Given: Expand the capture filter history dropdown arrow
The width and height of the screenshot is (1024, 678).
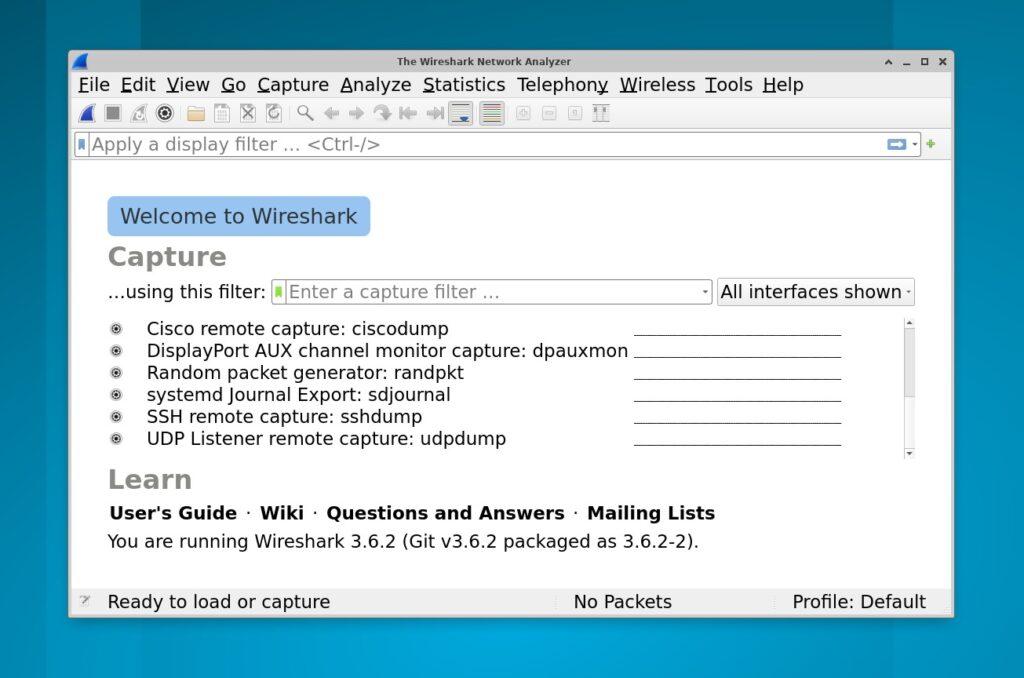Looking at the screenshot, I should (x=705, y=292).
